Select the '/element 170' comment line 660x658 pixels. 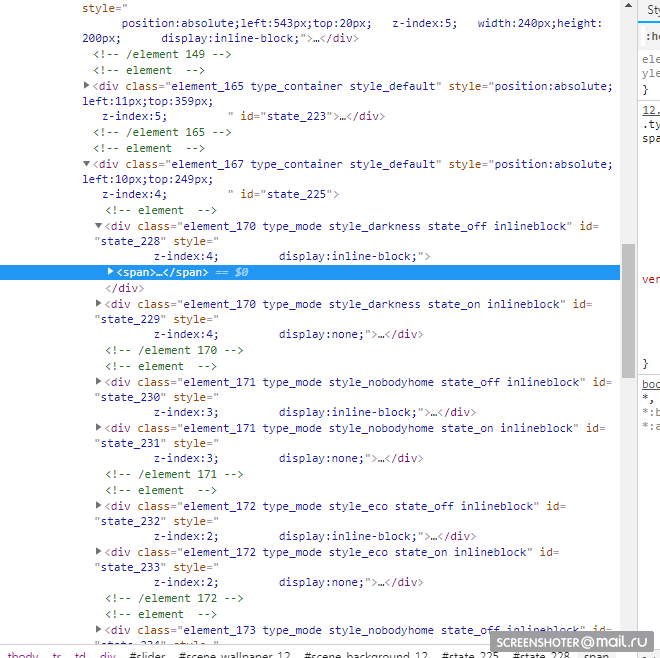(x=174, y=350)
